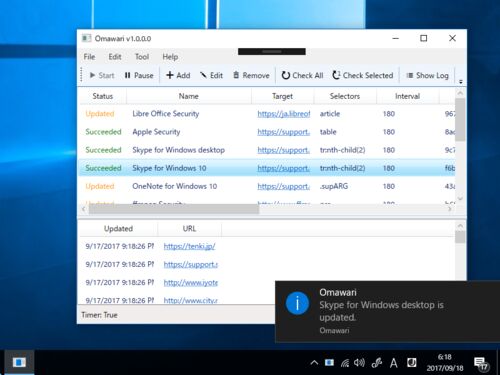The height and width of the screenshot is (375, 500).
Task: Open the http://www.city link in log
Action: click(191, 300)
